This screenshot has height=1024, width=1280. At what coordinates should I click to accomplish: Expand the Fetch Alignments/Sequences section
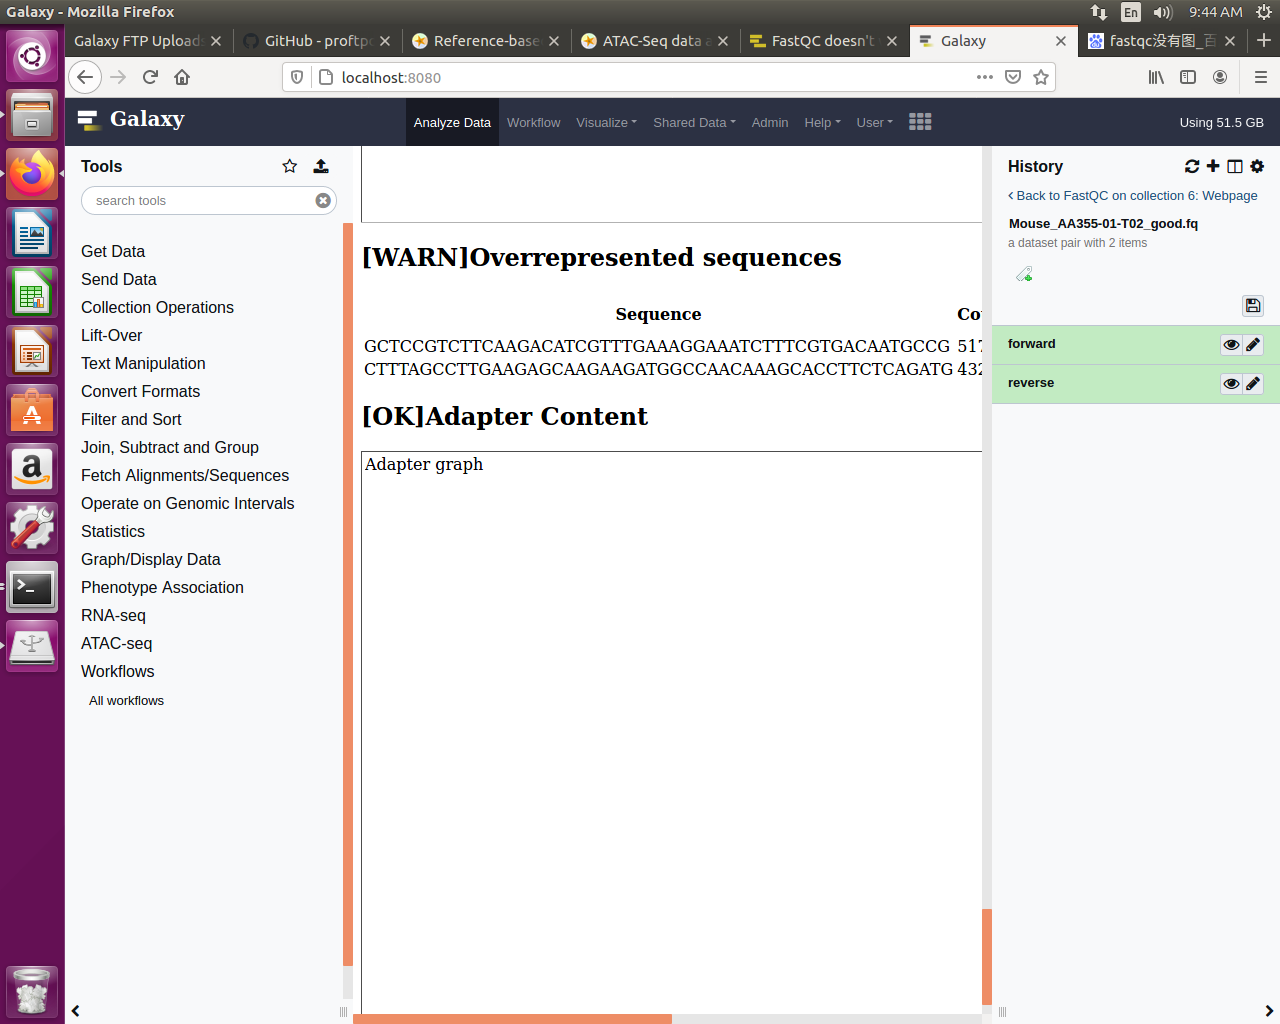[185, 475]
